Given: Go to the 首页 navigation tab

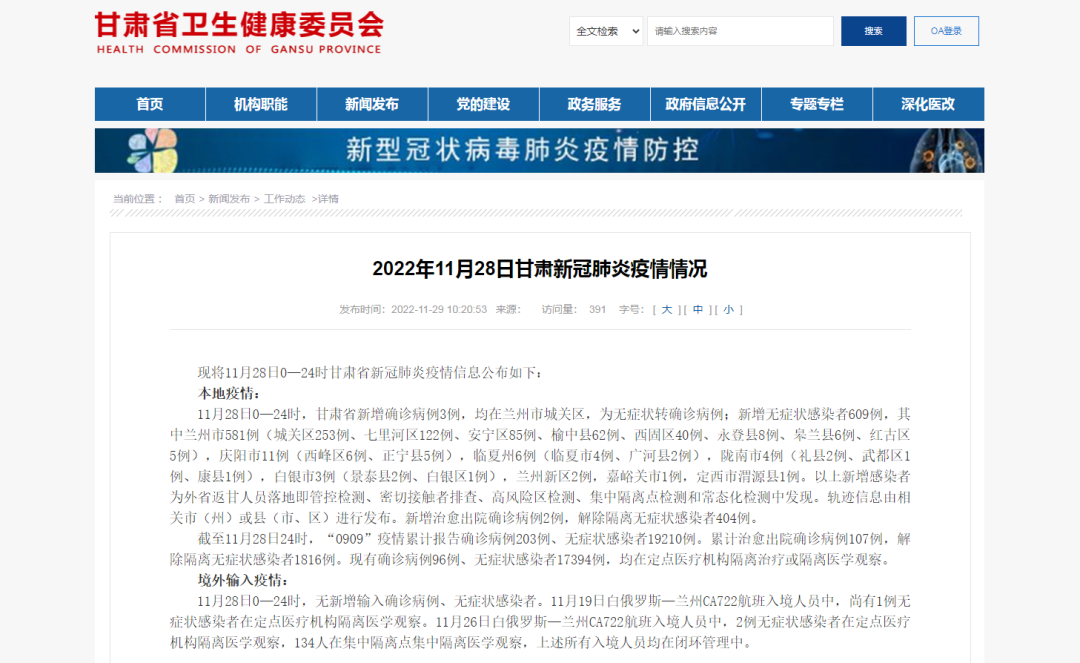Looking at the screenshot, I should [150, 104].
